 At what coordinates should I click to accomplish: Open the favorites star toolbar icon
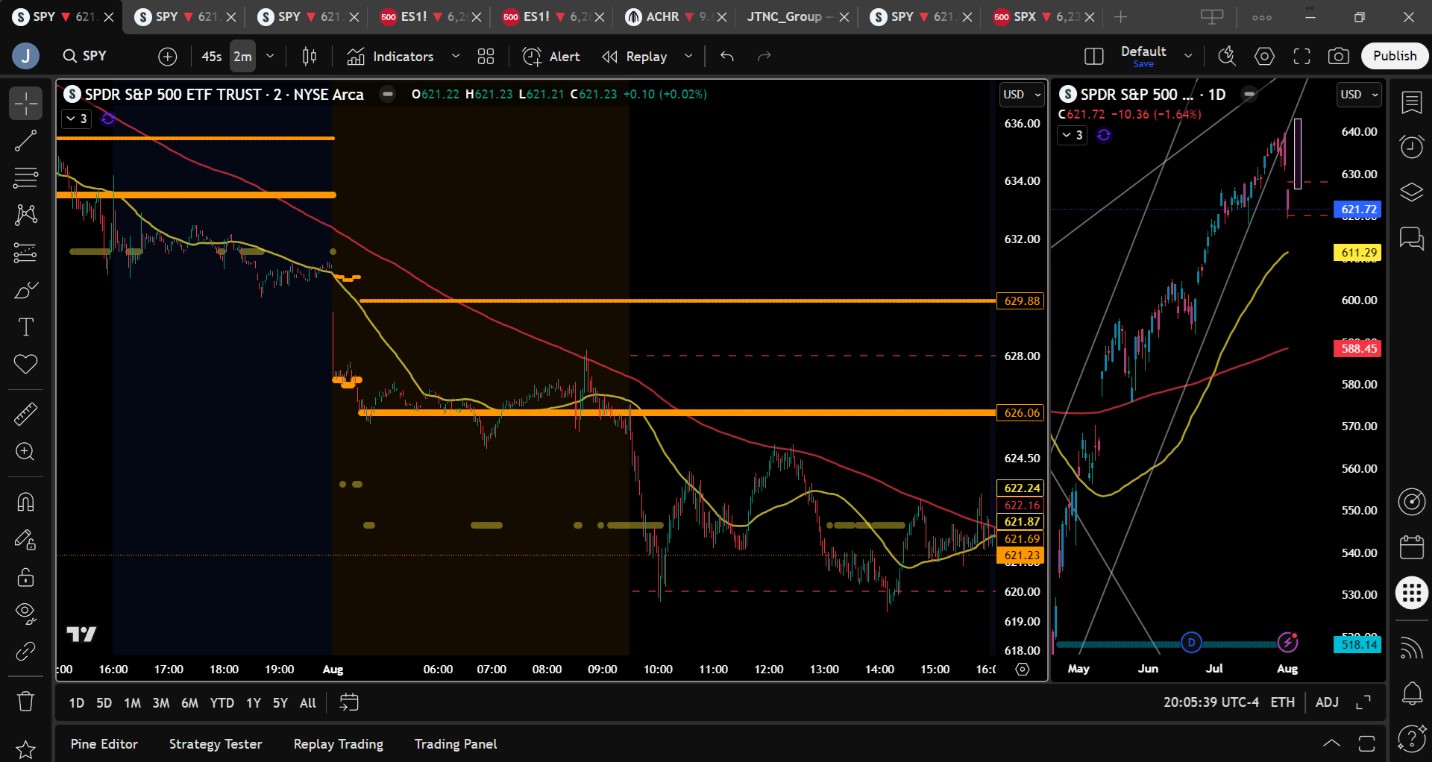click(x=26, y=749)
